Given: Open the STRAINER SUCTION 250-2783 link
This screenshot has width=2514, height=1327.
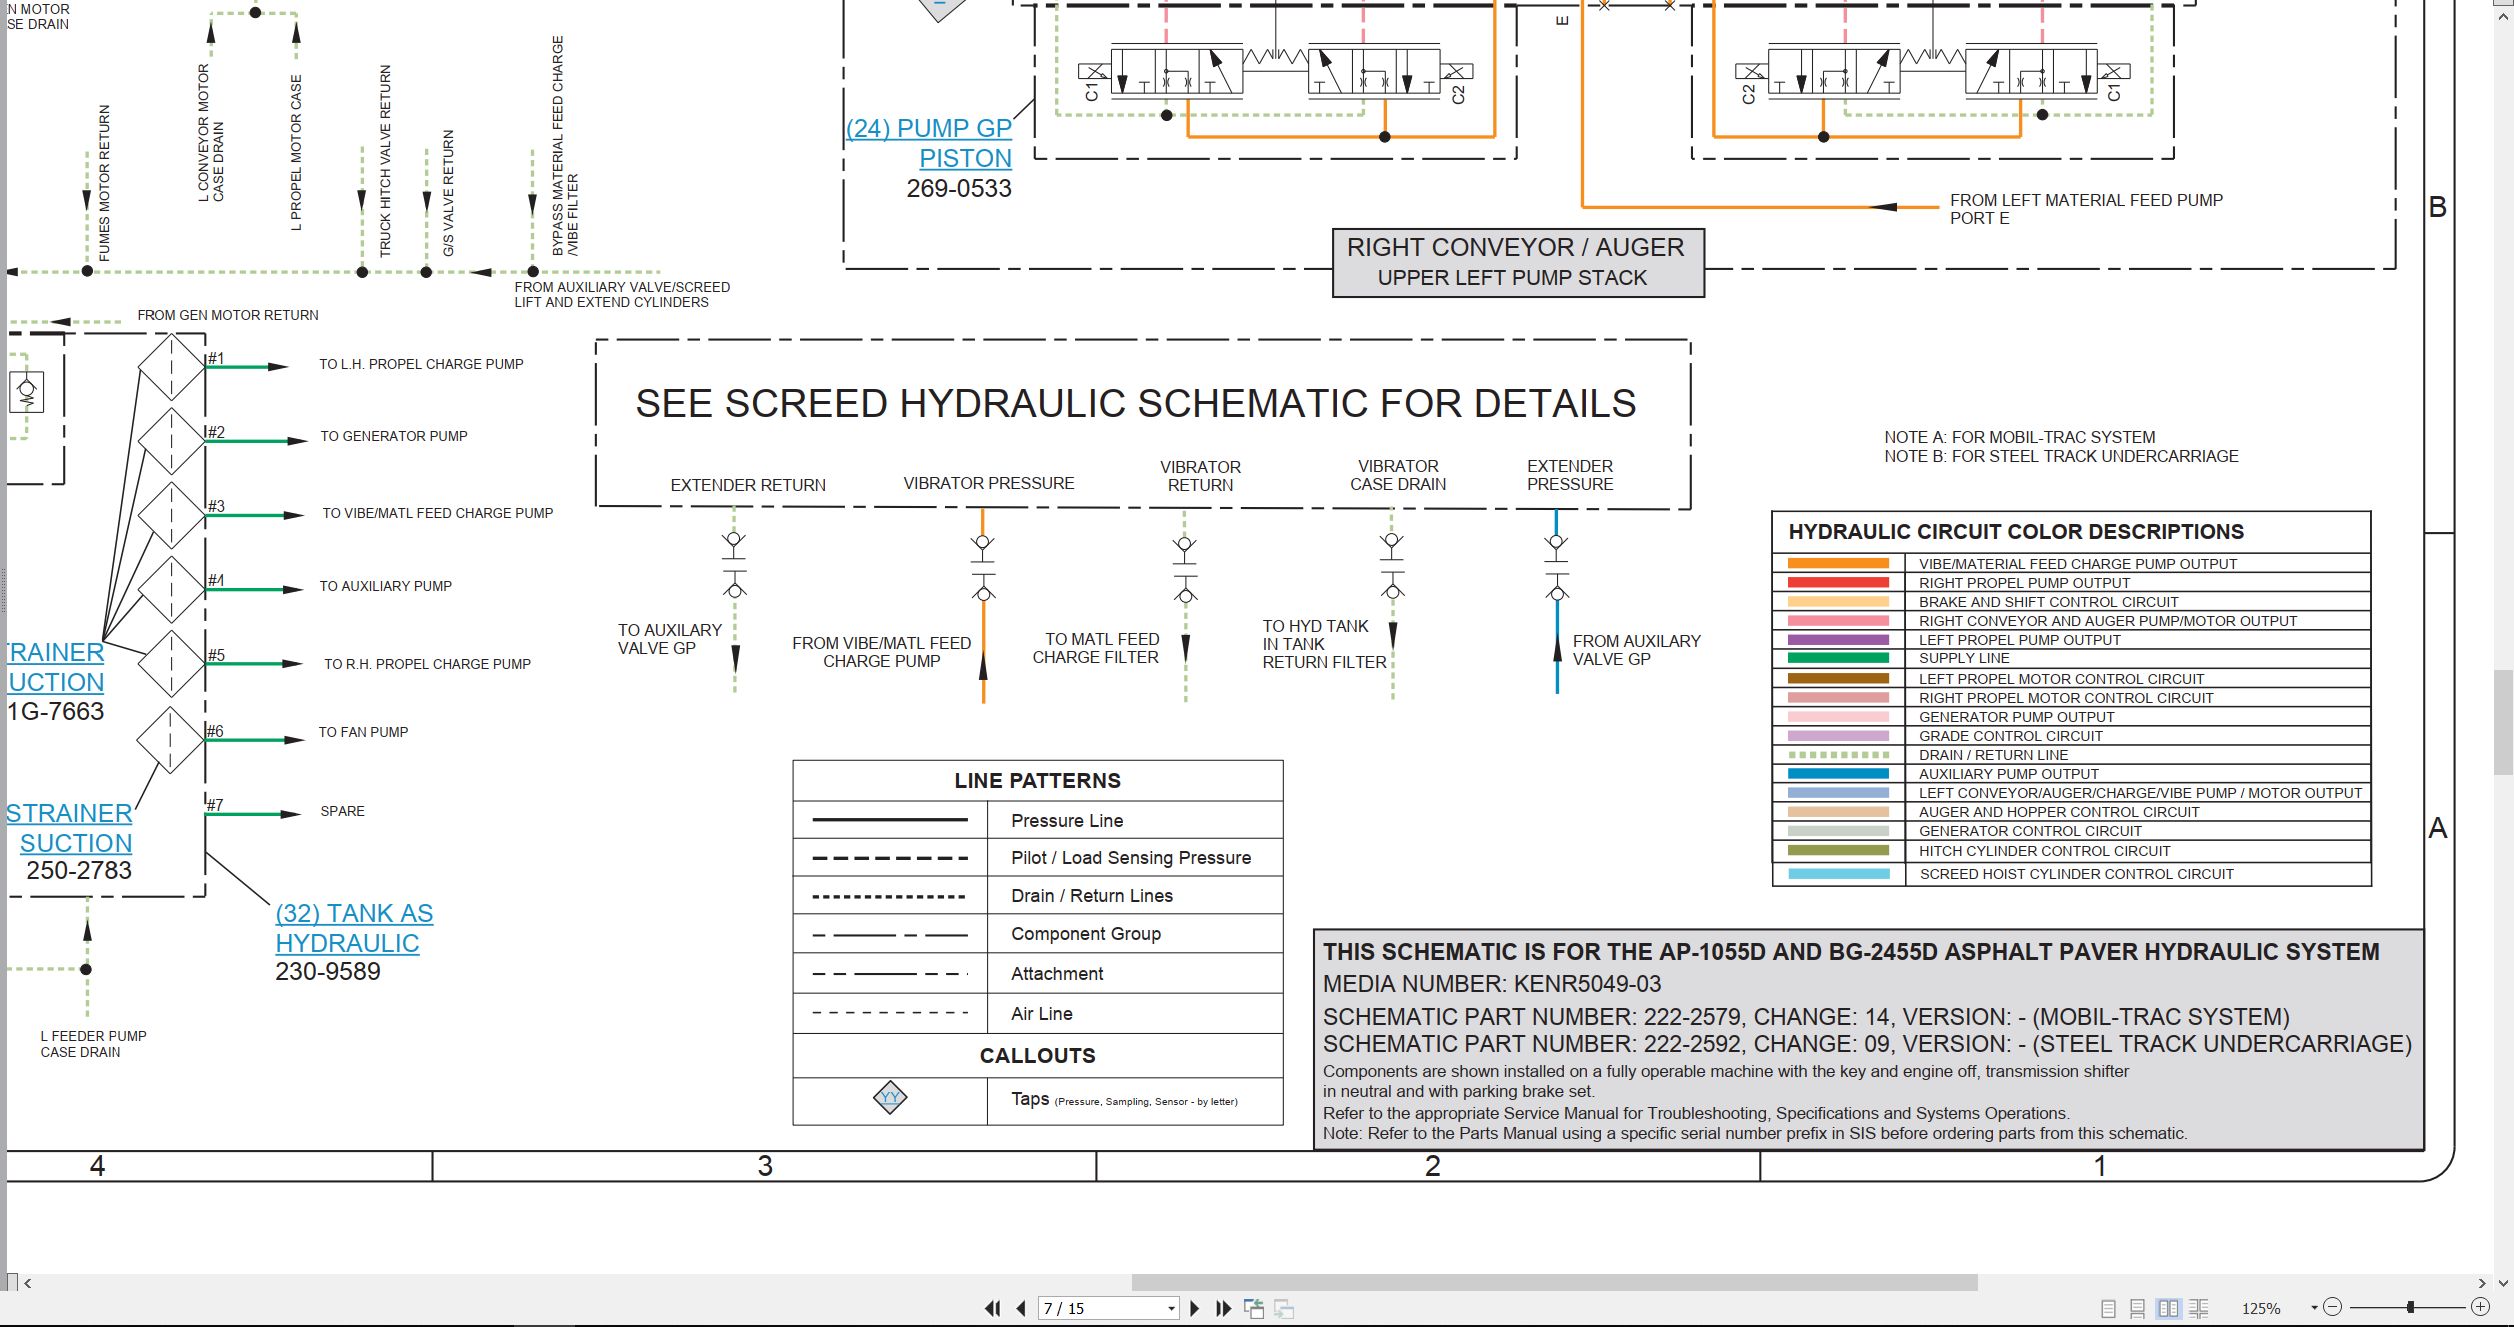Looking at the screenshot, I should coord(70,828).
